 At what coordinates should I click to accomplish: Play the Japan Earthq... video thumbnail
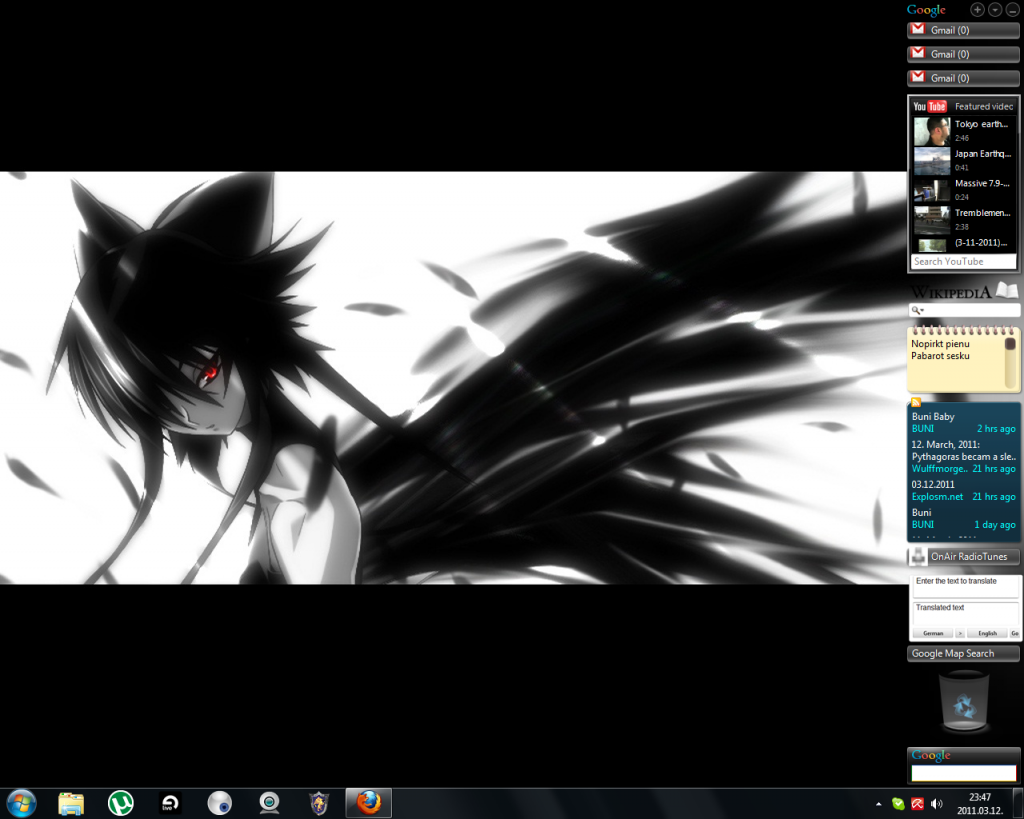point(932,161)
